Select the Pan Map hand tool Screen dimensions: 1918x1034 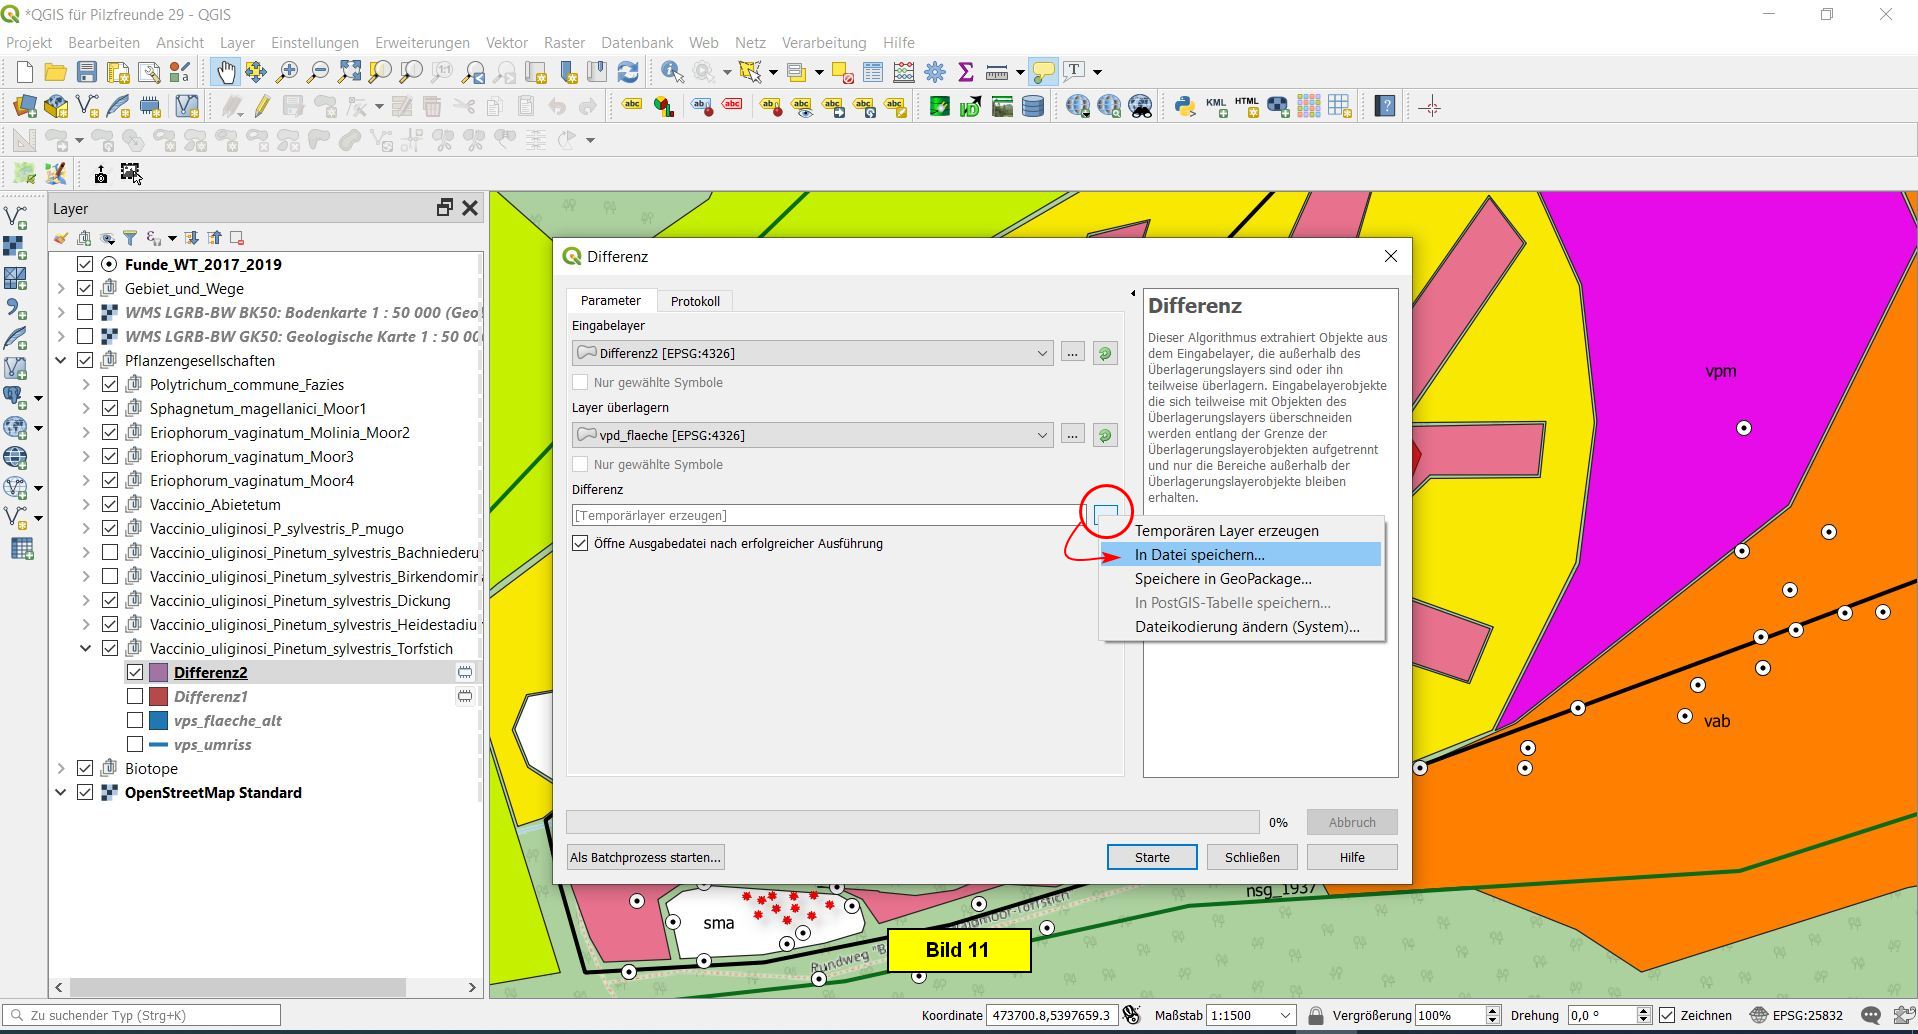click(x=225, y=72)
